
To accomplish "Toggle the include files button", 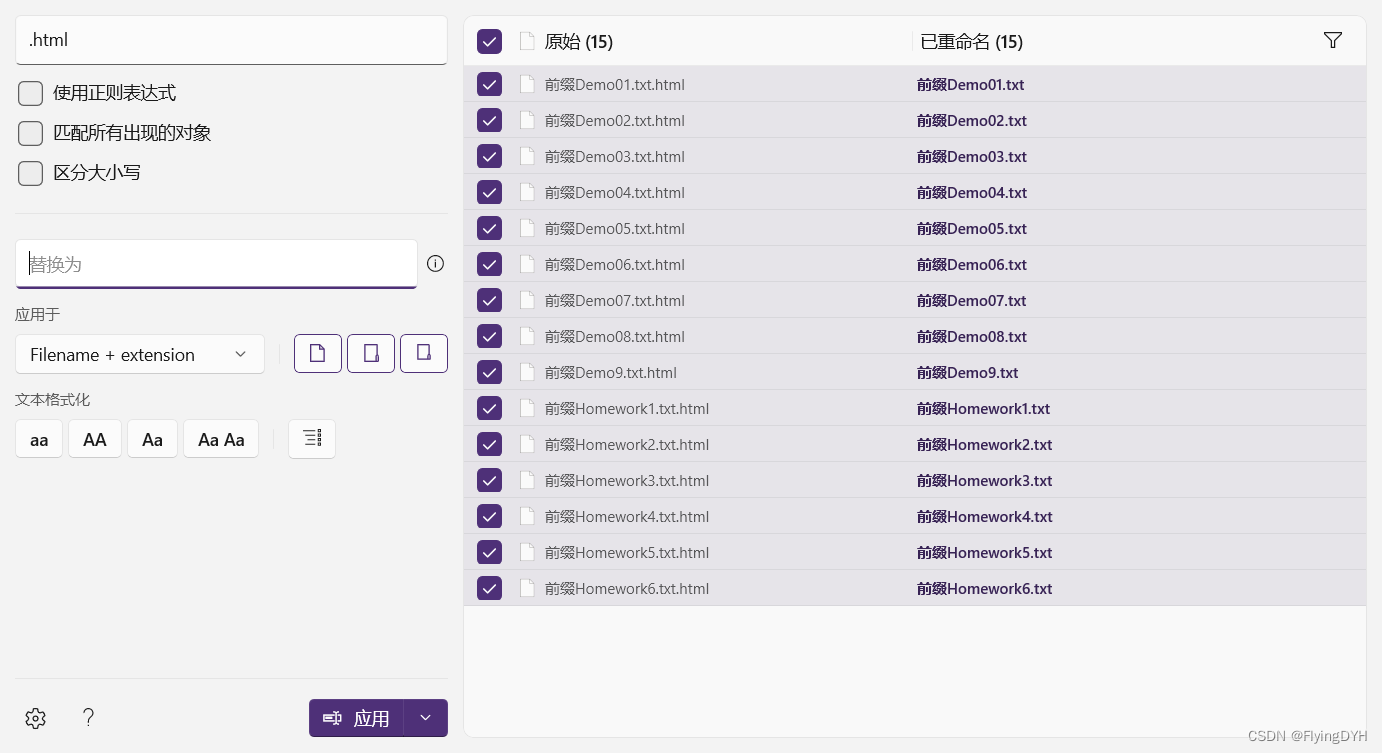I will tap(318, 354).
